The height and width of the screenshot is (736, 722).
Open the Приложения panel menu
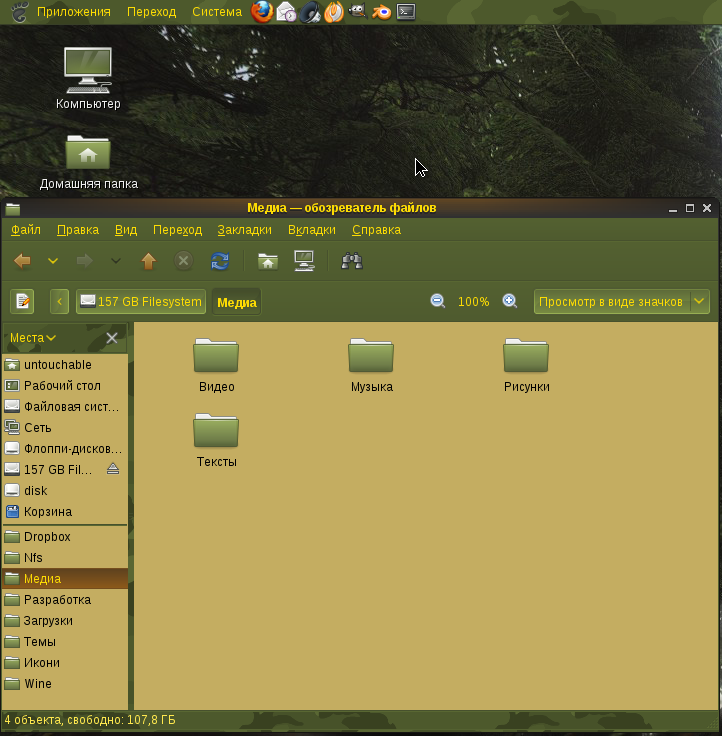point(74,12)
